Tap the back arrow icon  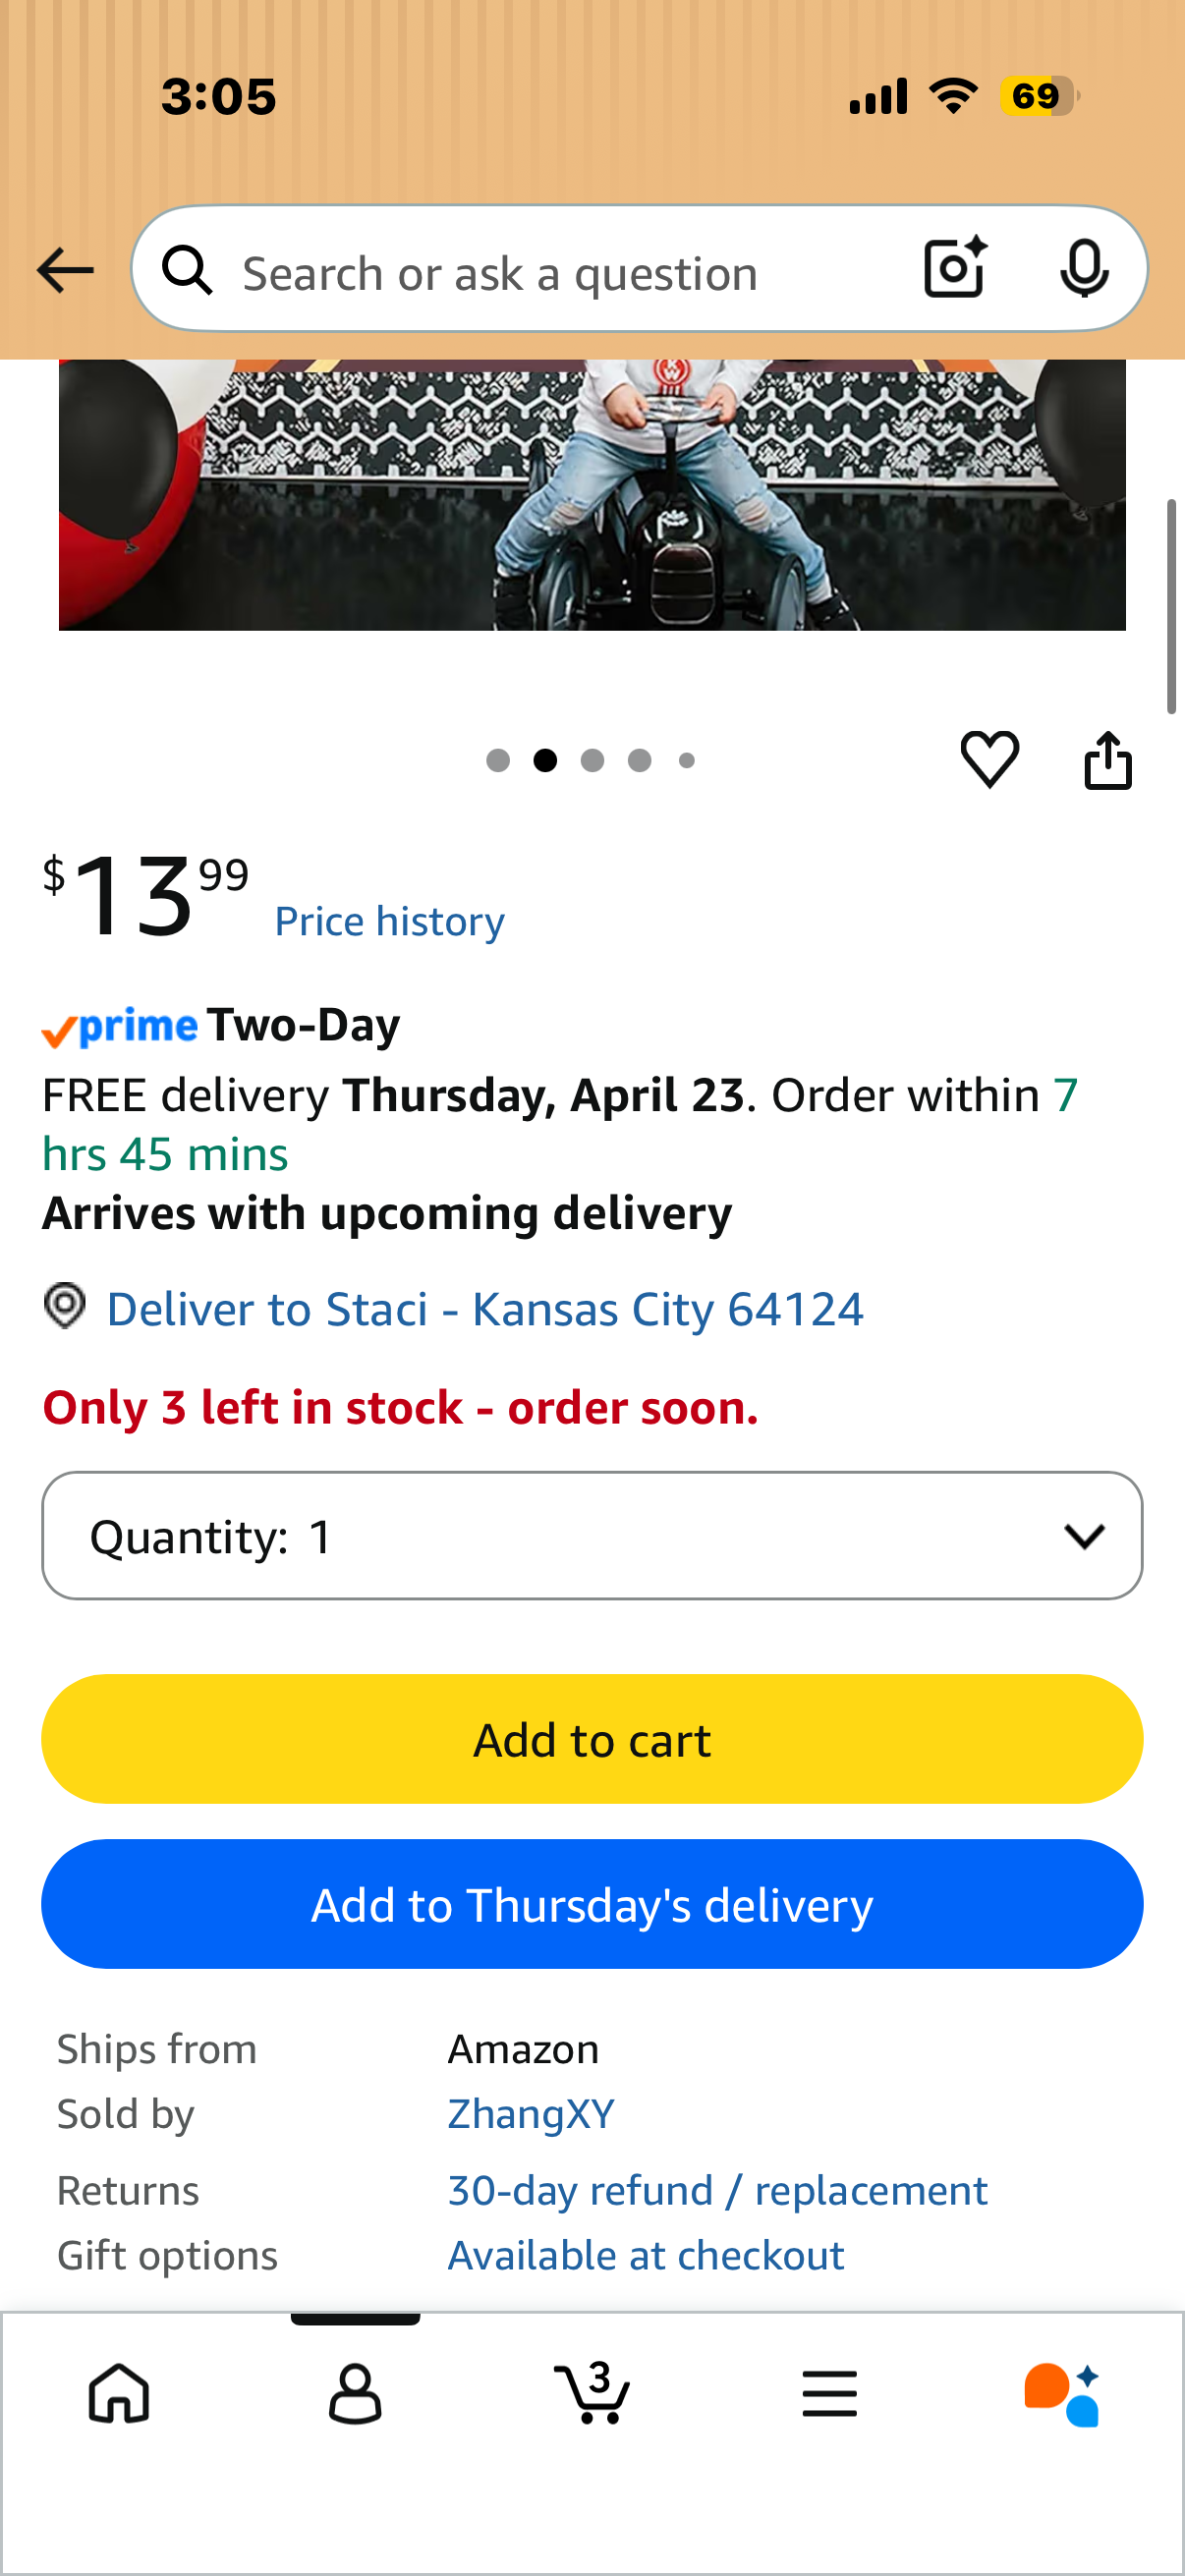pyautogui.click(x=65, y=270)
